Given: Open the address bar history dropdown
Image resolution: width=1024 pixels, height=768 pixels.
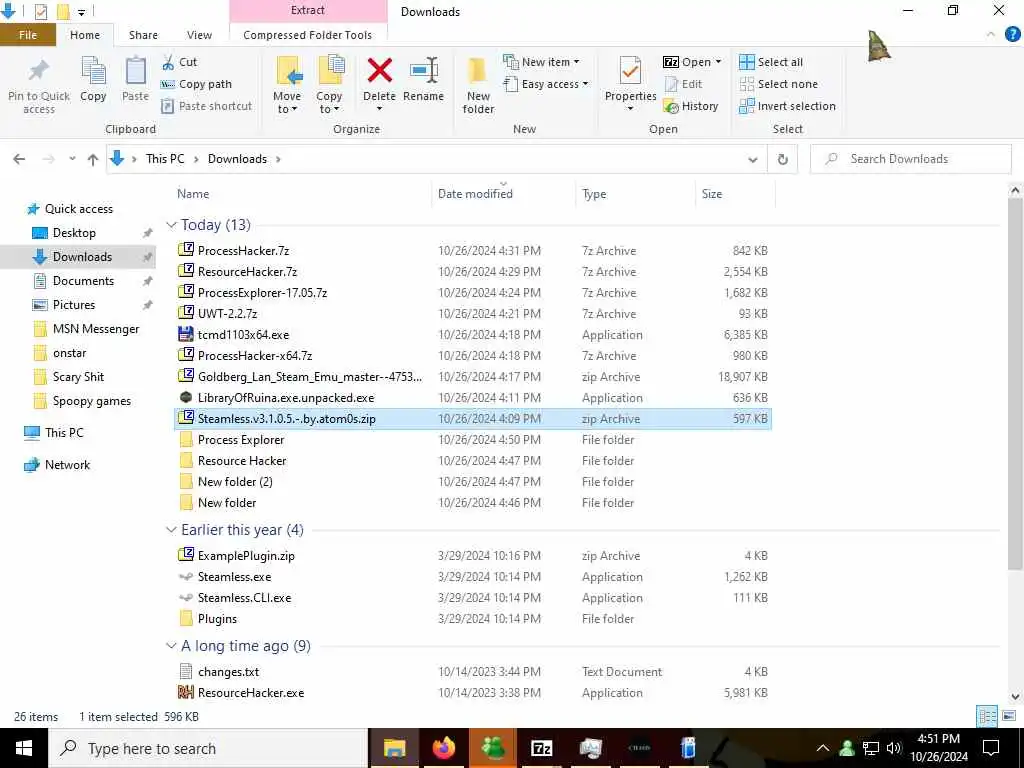Looking at the screenshot, I should click(753, 159).
